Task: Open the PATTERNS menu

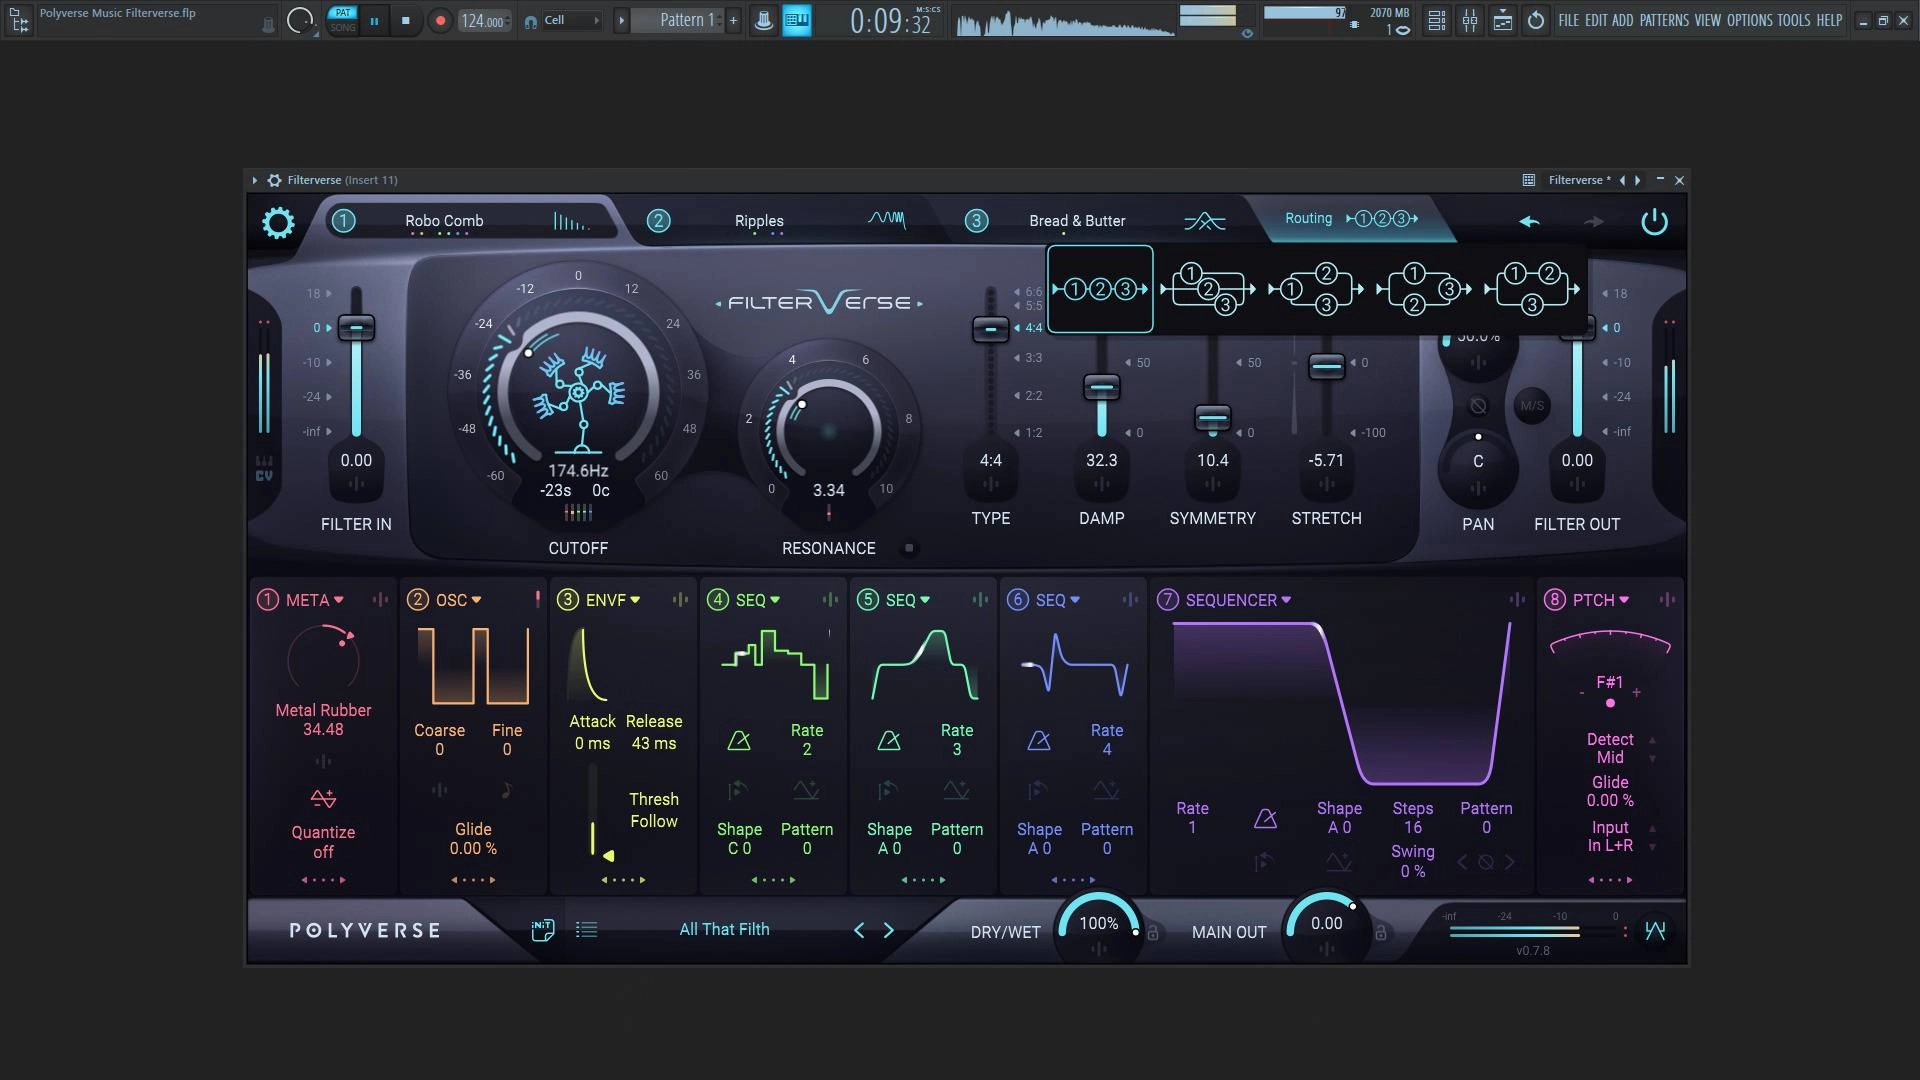Action: tap(1664, 20)
